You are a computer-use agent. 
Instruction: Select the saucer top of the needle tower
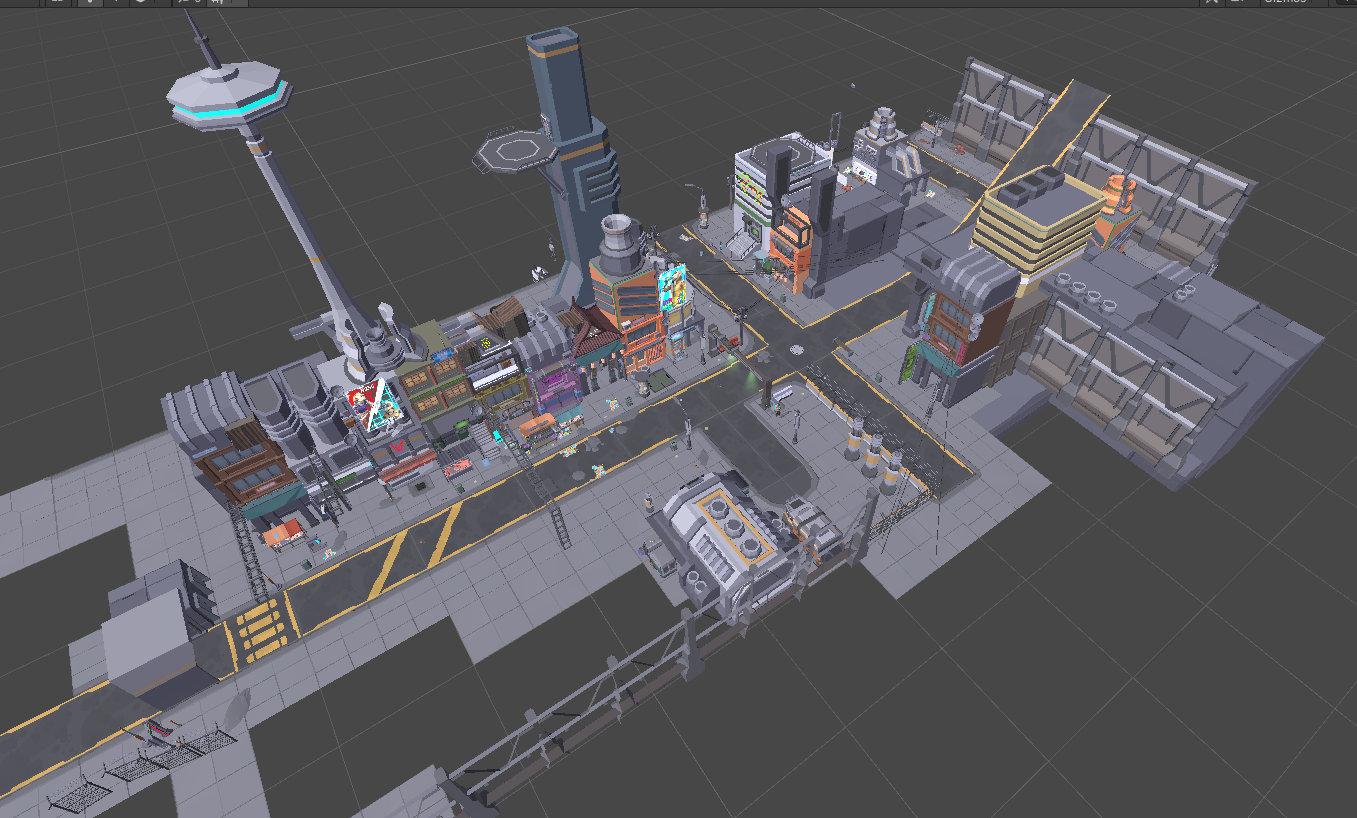229,97
